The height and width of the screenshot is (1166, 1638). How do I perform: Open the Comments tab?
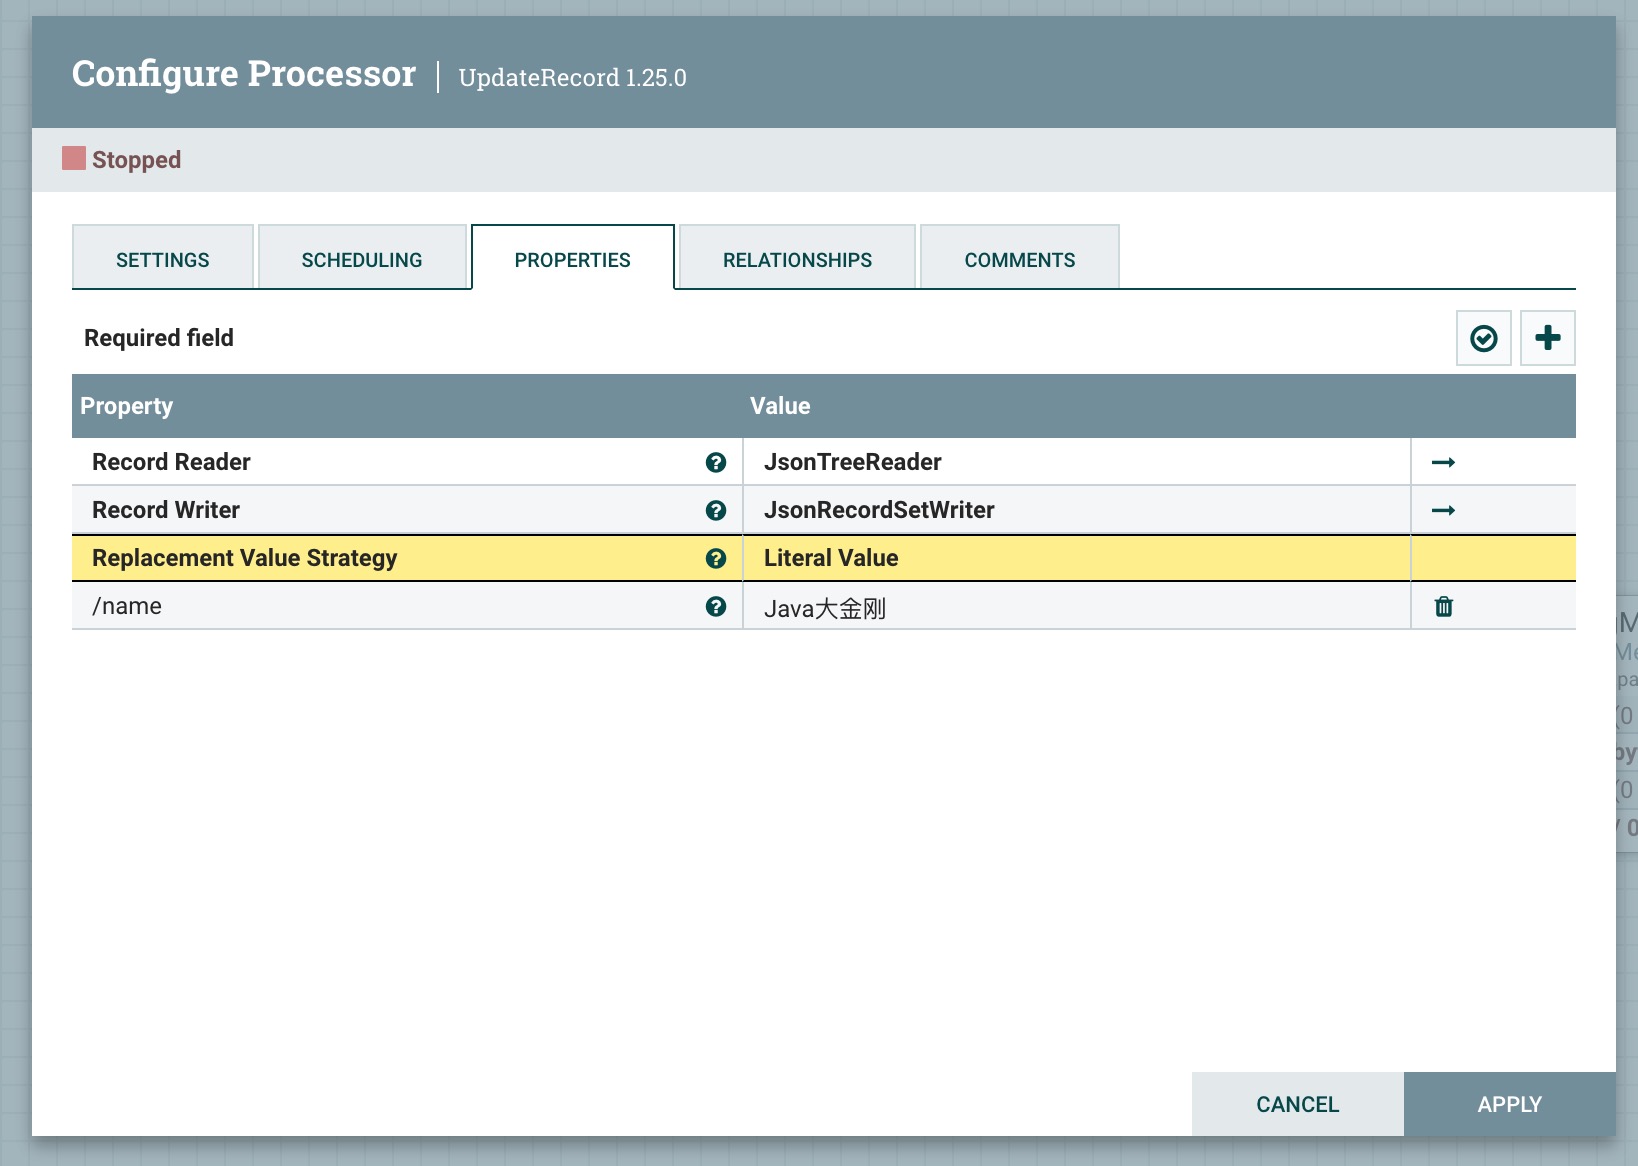point(1019,258)
